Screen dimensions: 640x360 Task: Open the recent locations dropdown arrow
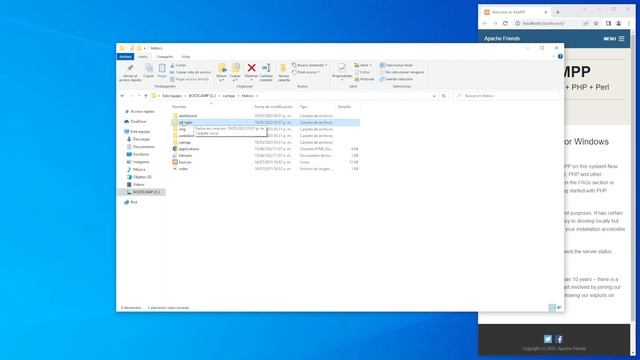pyautogui.click(x=139, y=96)
